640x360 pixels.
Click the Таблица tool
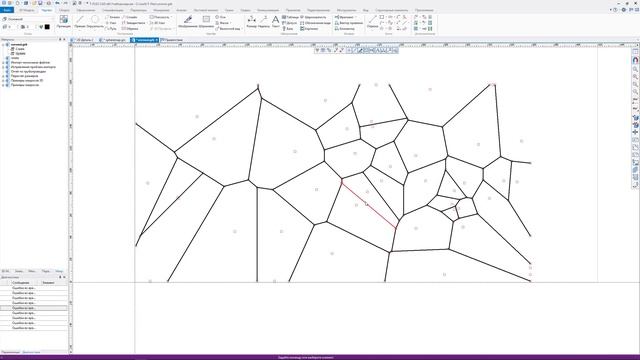pyautogui.click(x=290, y=17)
